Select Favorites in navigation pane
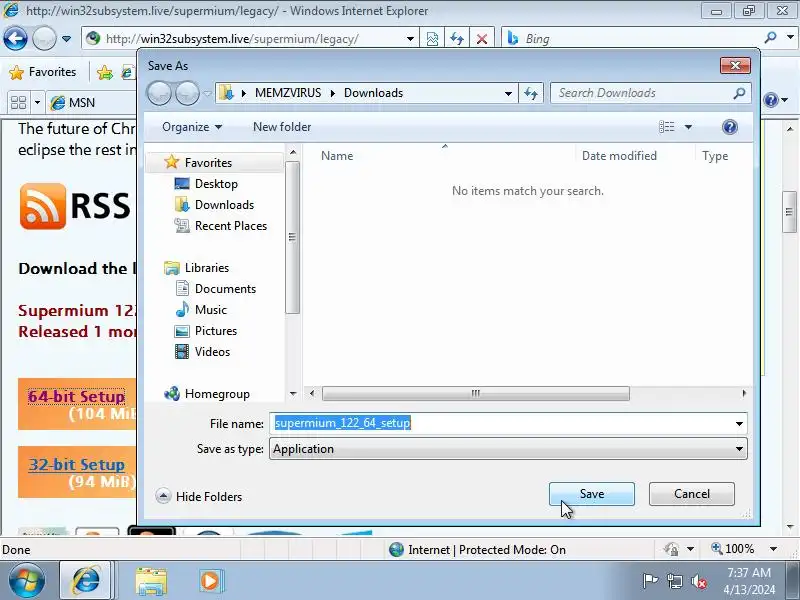The image size is (800, 600). pos(208,163)
